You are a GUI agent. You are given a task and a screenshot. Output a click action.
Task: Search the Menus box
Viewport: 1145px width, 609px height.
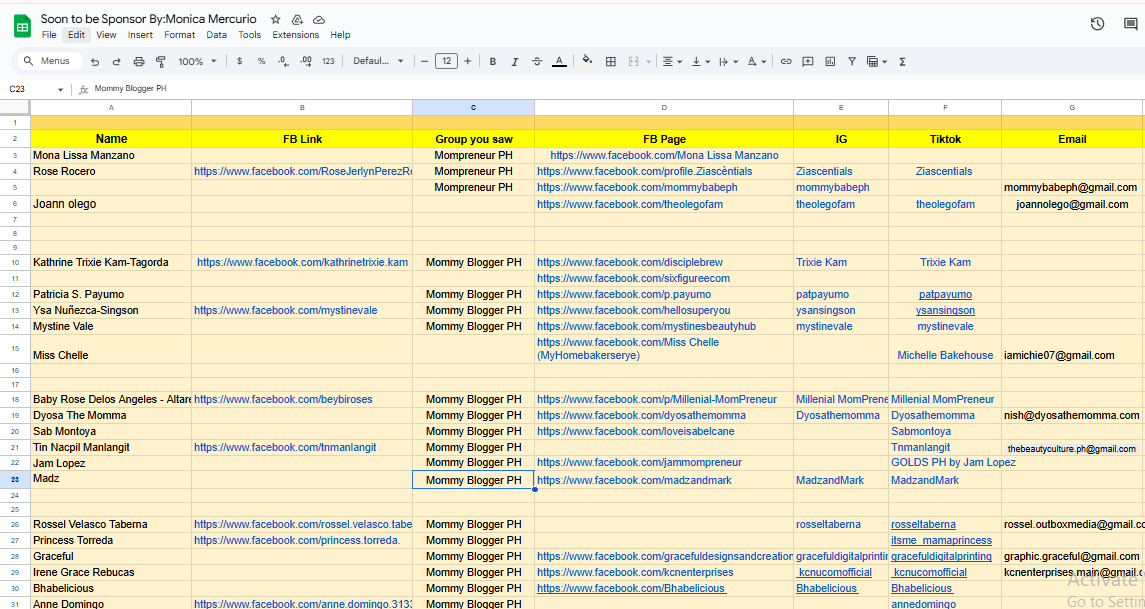coord(48,61)
